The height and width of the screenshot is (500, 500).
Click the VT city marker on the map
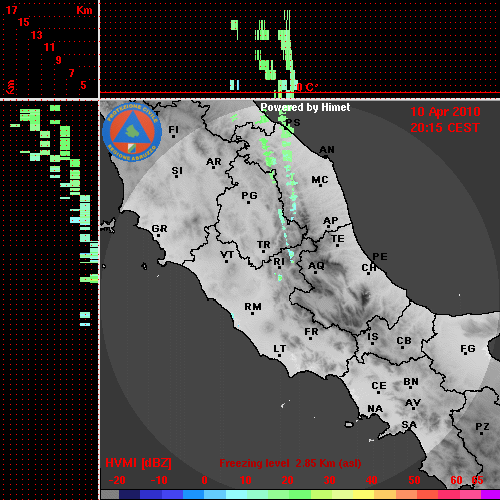click(227, 261)
